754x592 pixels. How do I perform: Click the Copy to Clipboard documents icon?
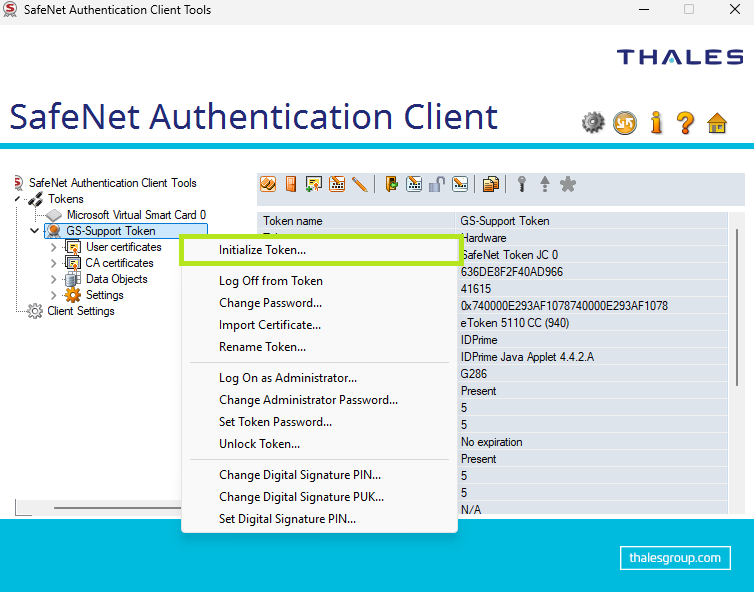click(x=490, y=184)
